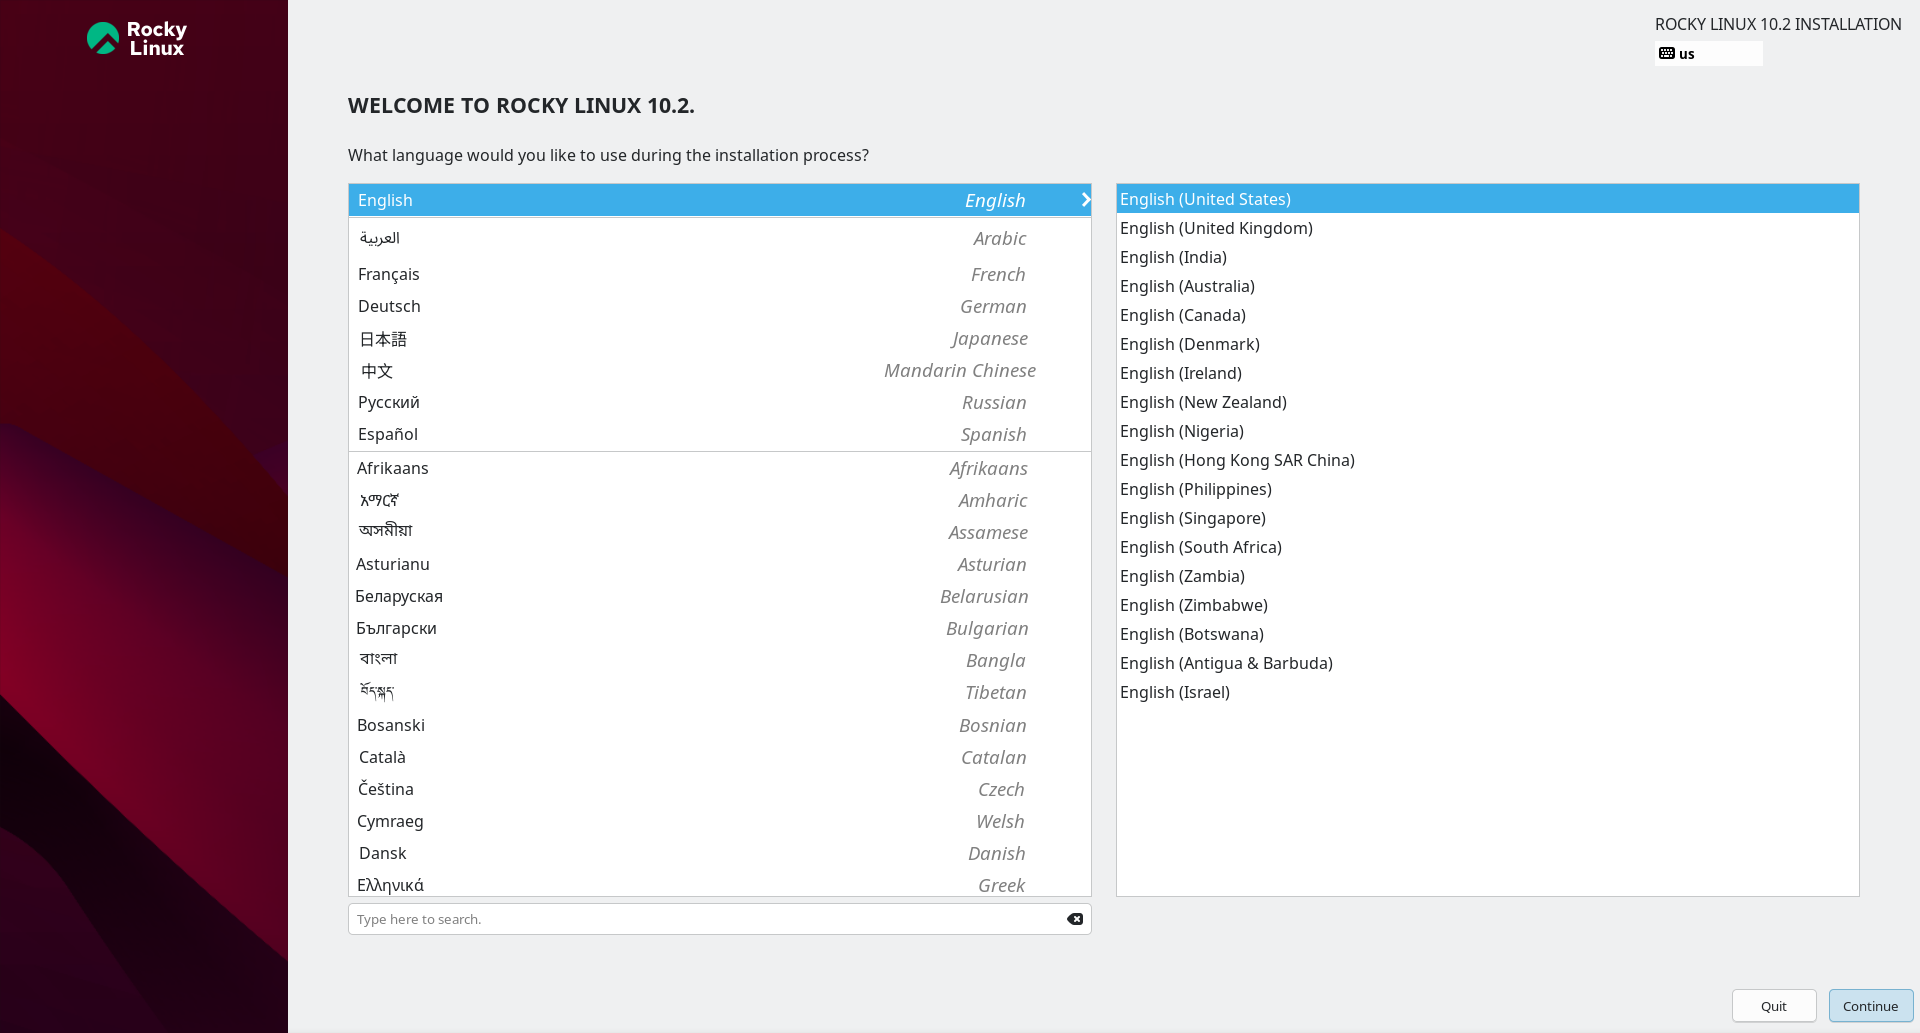Select English (Israel) locale
The height and width of the screenshot is (1033, 1920).
[1488, 692]
